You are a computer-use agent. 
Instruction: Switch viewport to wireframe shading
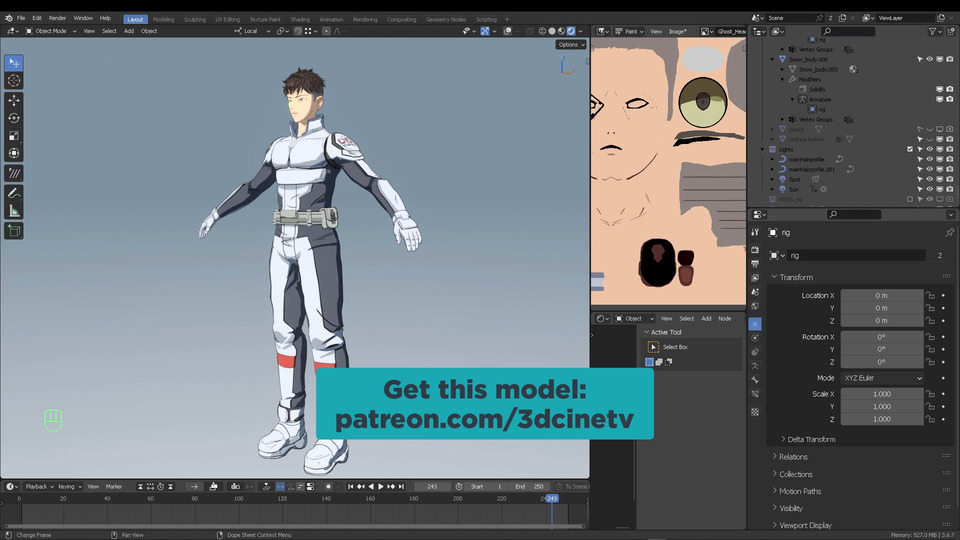pos(542,31)
